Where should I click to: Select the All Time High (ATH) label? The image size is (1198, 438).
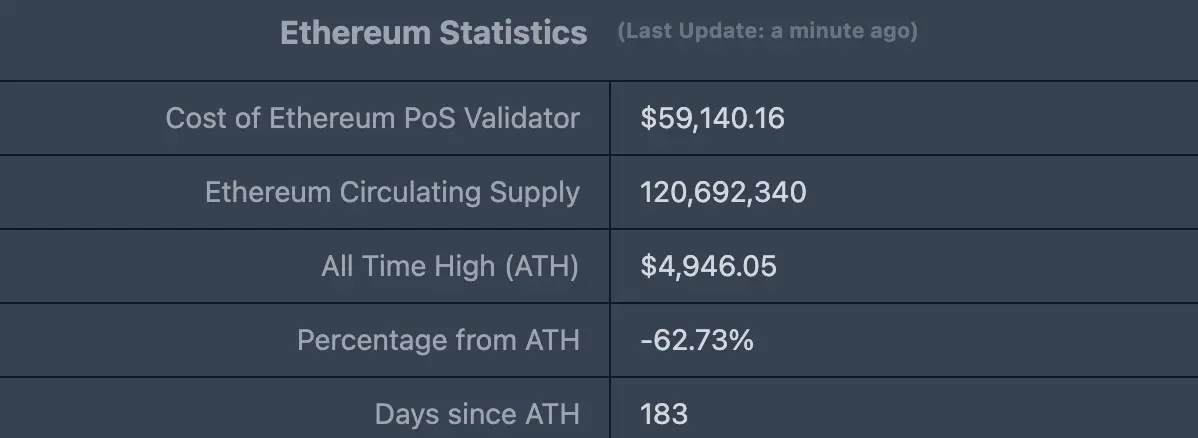pyautogui.click(x=450, y=266)
